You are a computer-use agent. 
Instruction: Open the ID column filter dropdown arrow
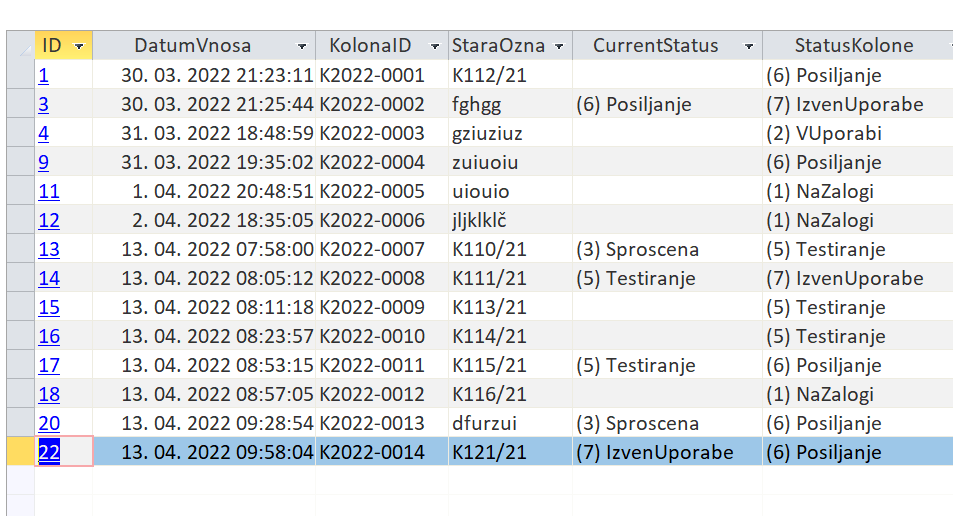coord(79,46)
